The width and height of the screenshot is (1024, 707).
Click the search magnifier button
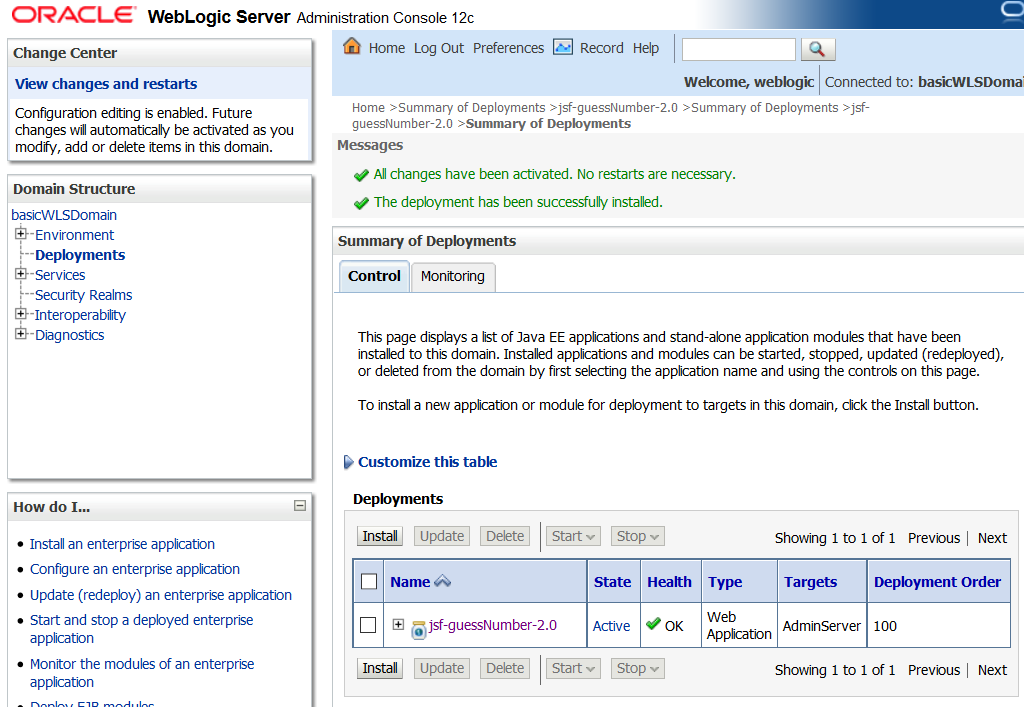coord(818,49)
